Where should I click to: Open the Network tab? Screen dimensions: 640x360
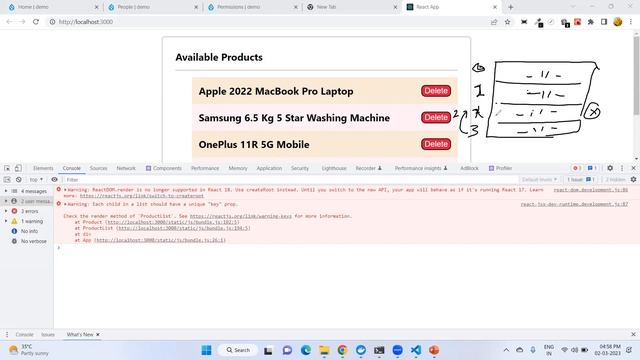pos(126,168)
